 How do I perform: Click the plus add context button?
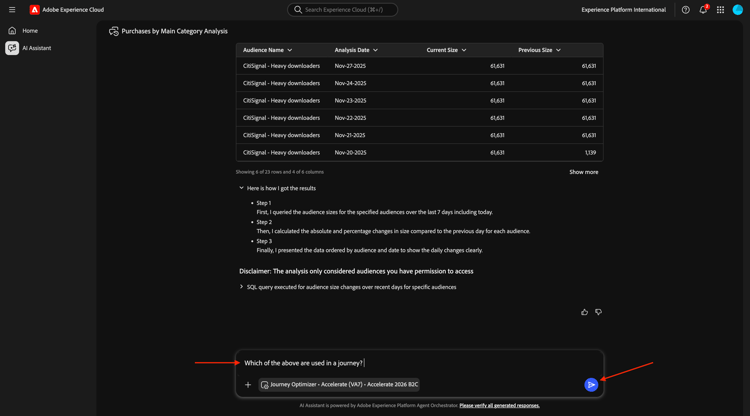pos(248,384)
